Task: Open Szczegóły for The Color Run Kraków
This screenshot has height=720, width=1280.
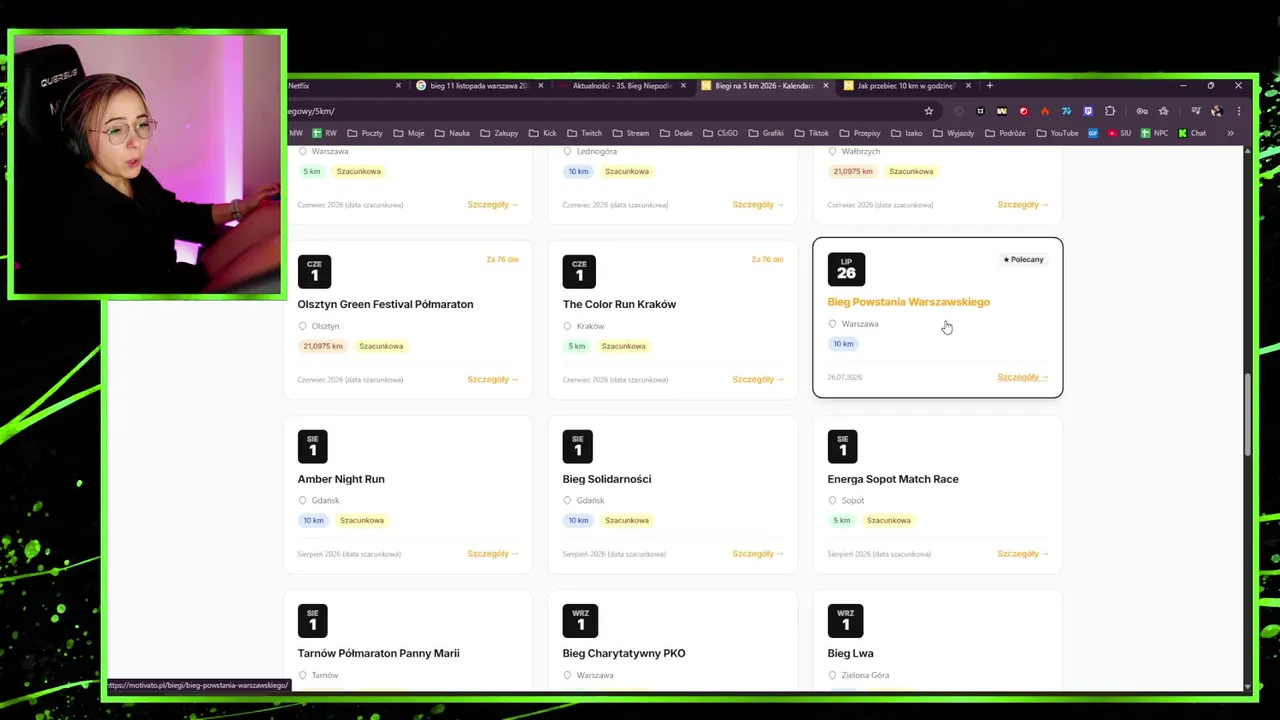Action: [758, 379]
